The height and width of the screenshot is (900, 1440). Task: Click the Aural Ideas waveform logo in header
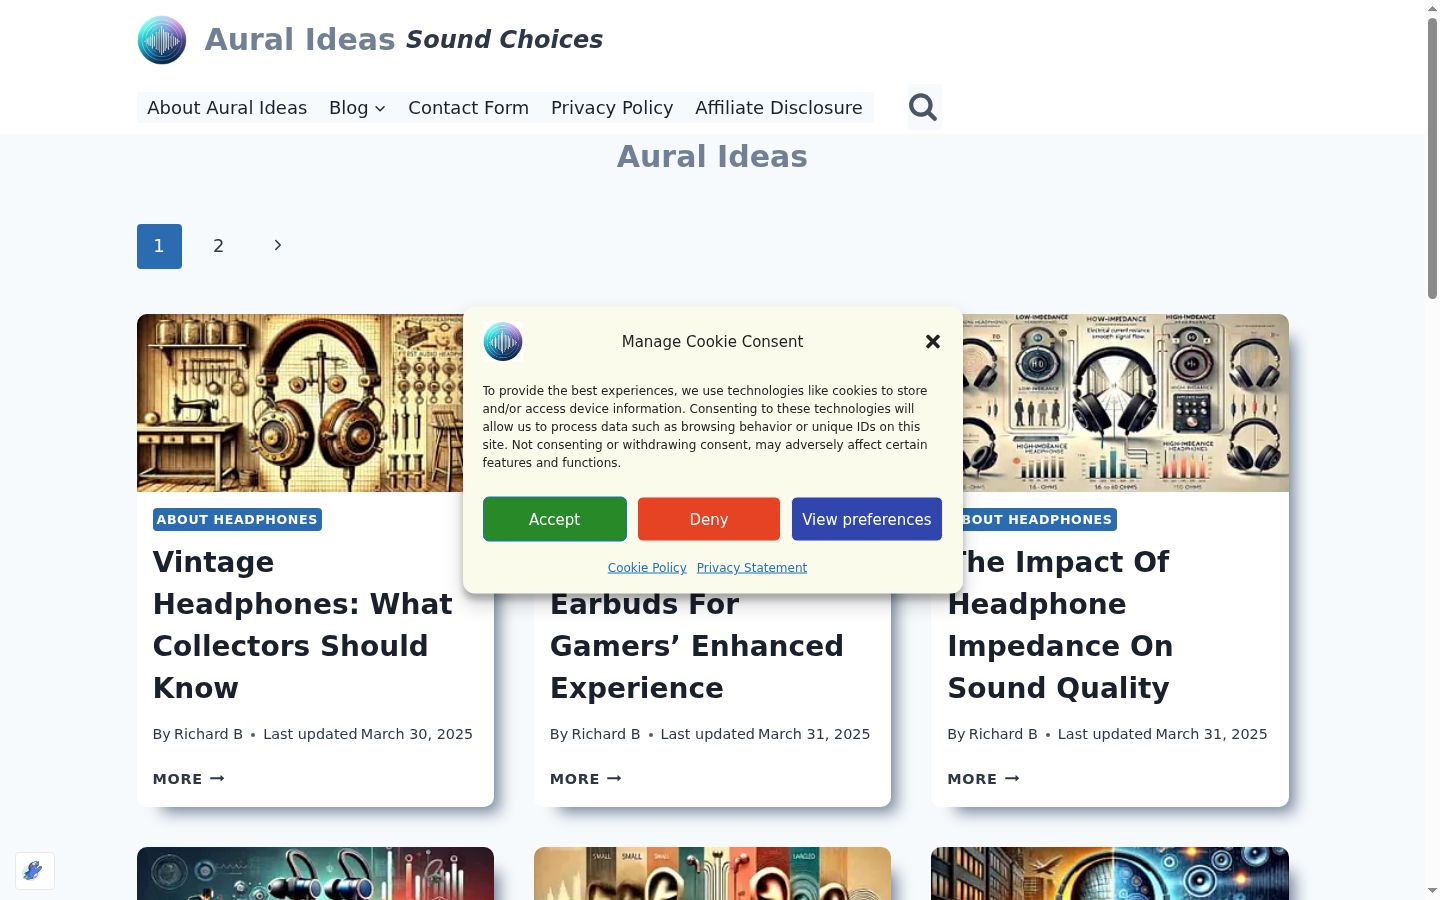click(x=162, y=40)
